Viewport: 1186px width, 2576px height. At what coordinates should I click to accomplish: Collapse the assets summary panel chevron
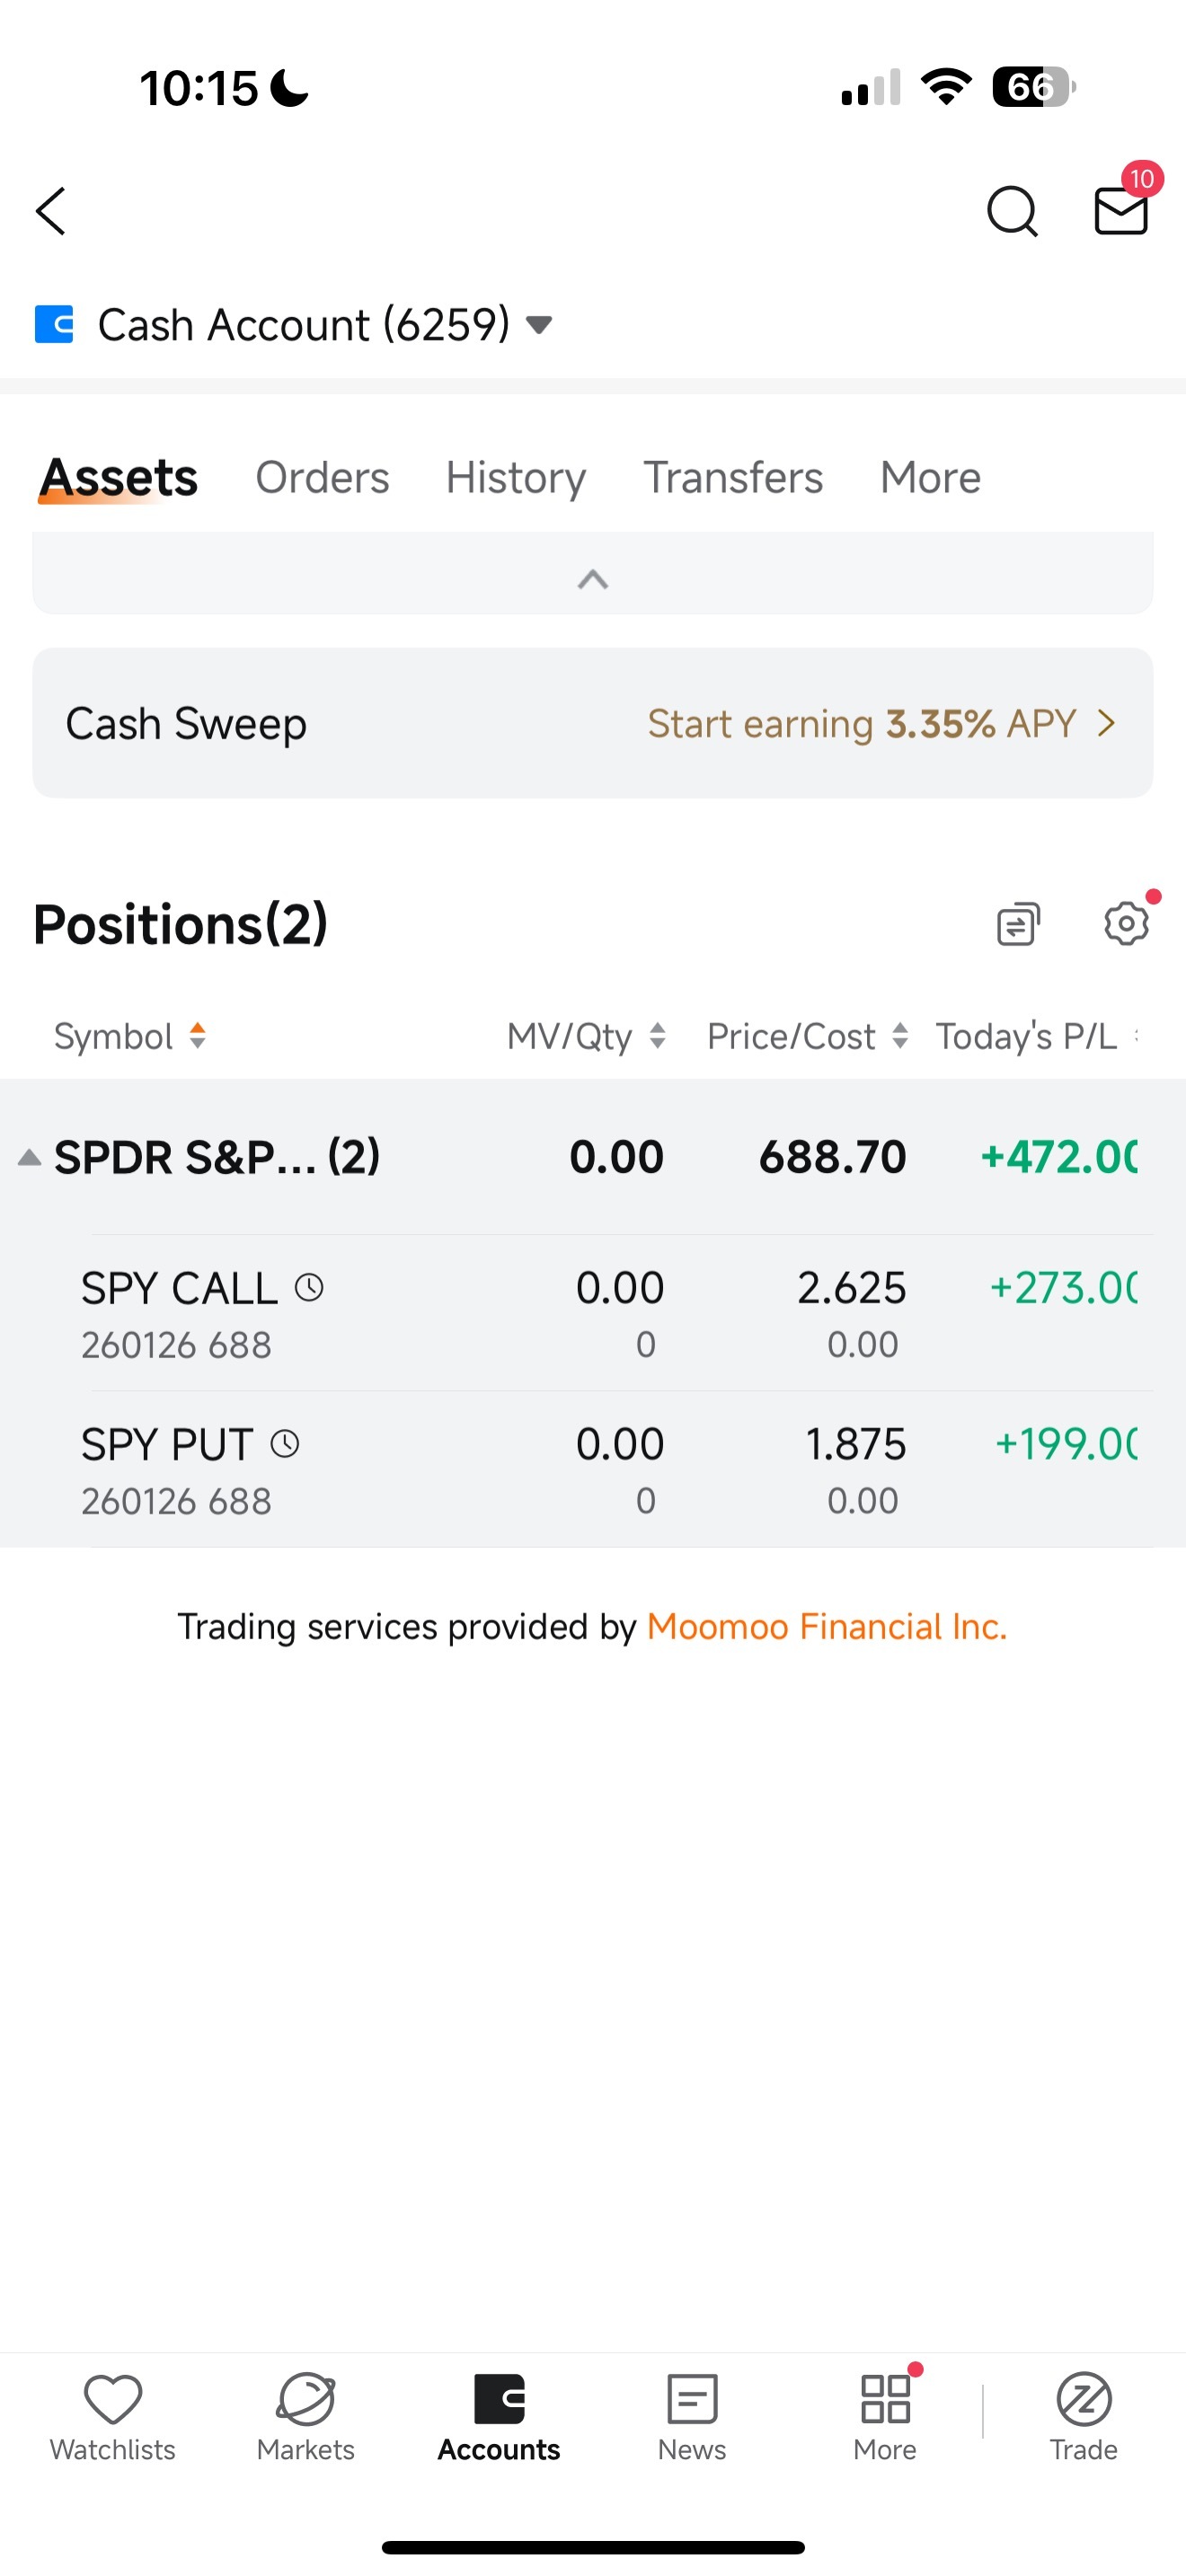tap(593, 579)
